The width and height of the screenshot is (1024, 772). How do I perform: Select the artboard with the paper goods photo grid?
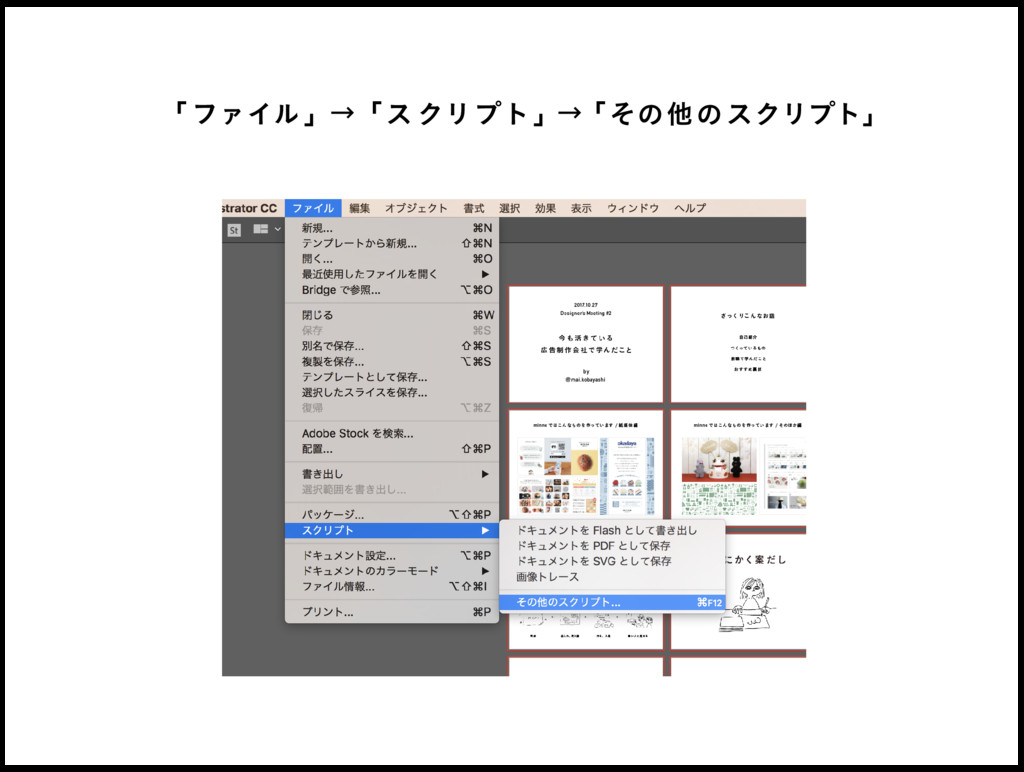pyautogui.click(x=586, y=465)
